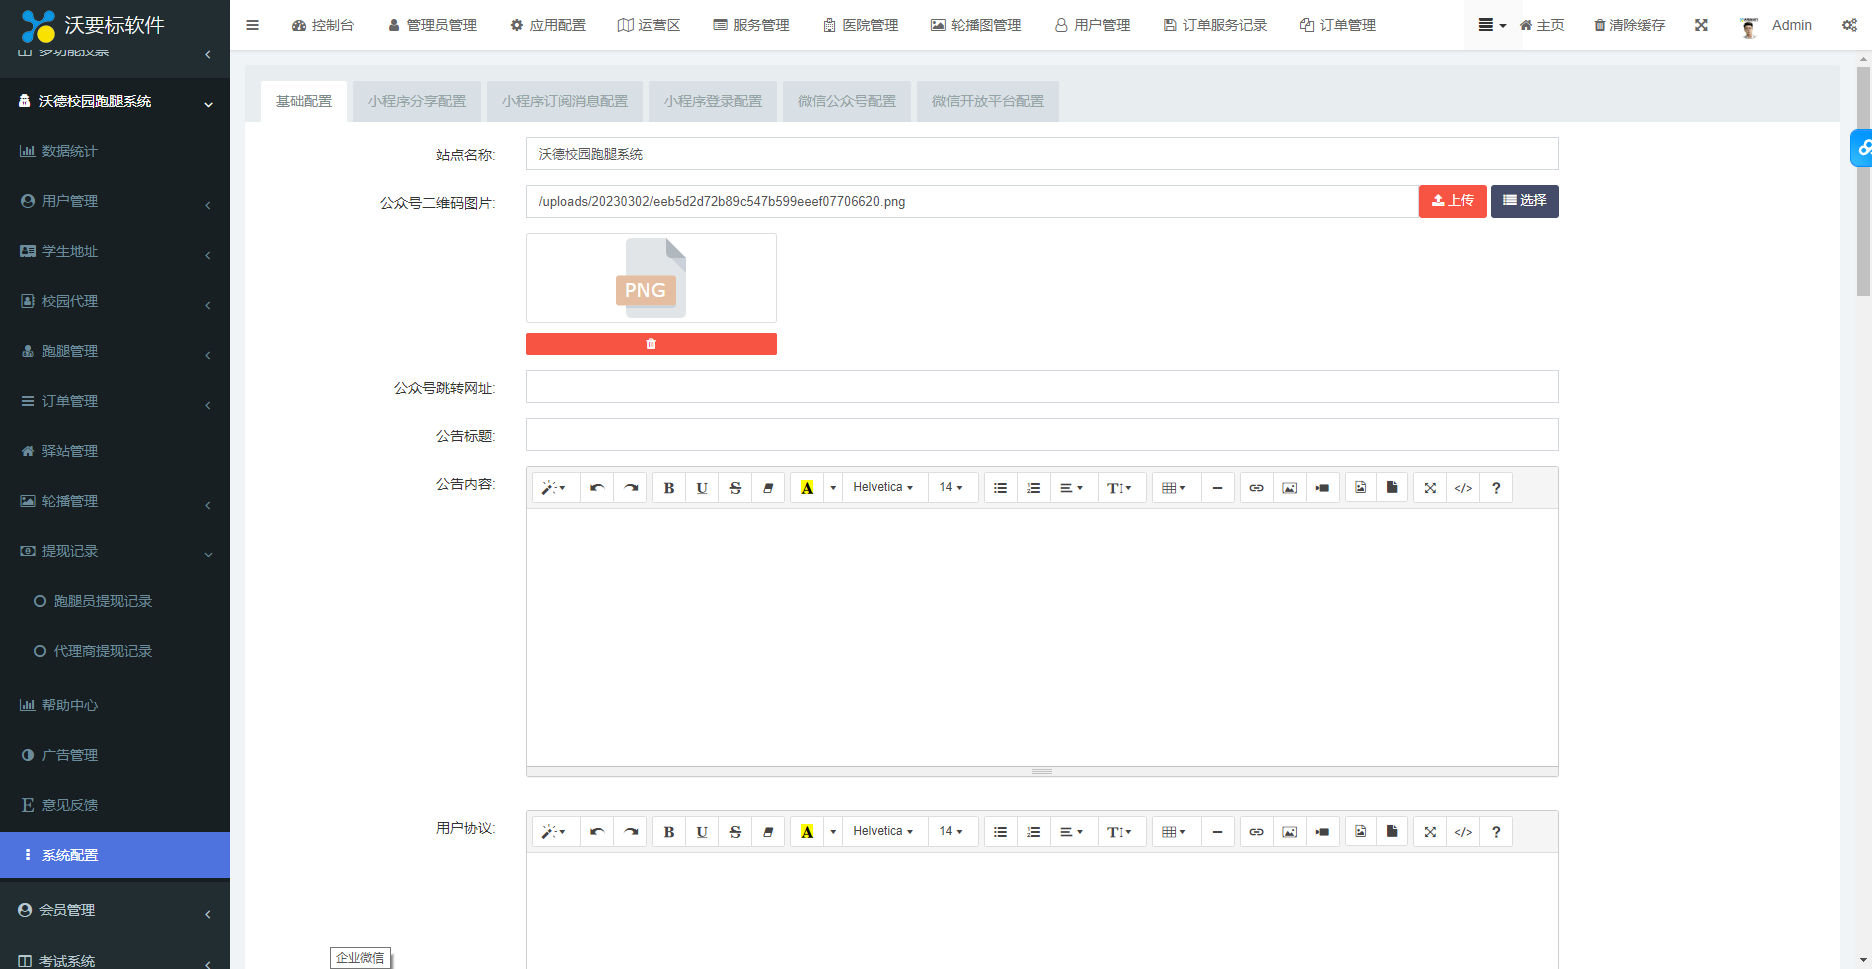Click the red 上传 upload button

(x=1452, y=201)
